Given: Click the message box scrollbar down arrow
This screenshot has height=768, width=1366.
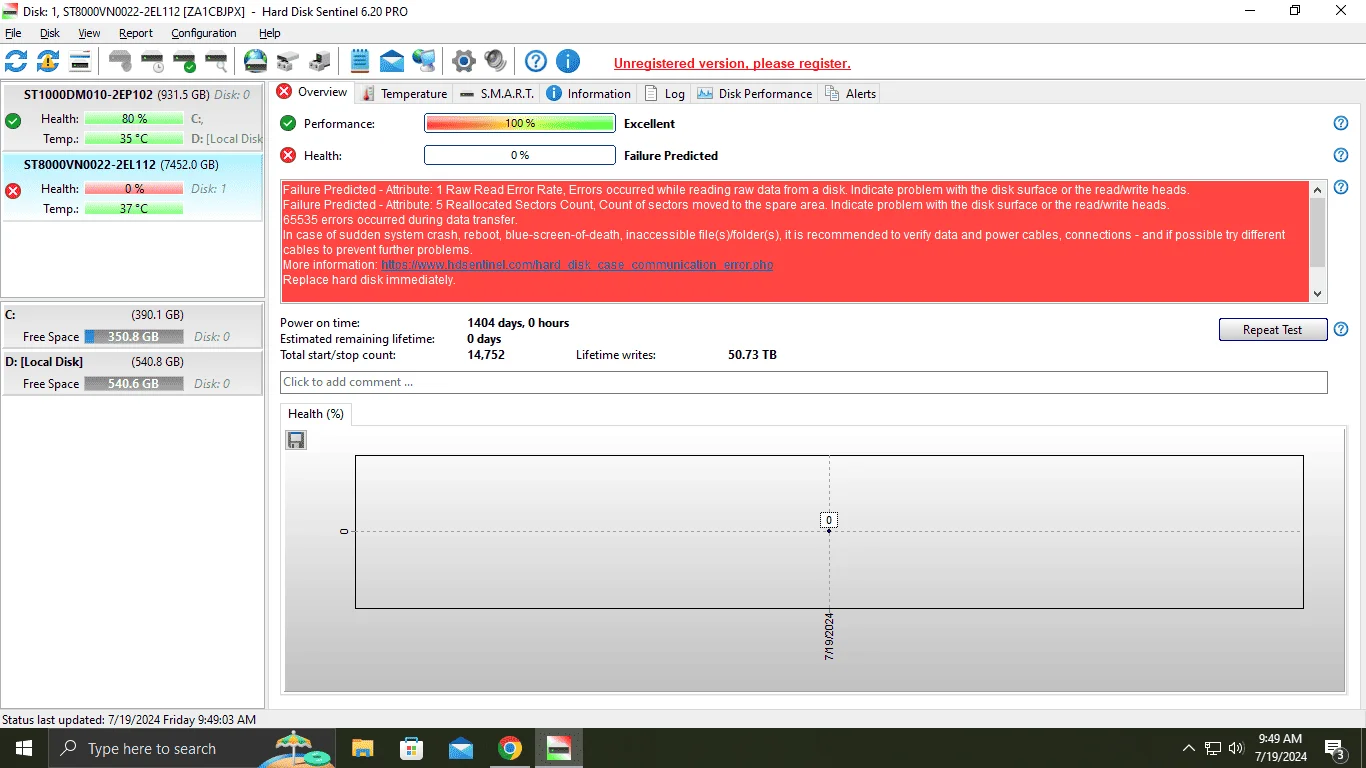Looking at the screenshot, I should click(1318, 294).
